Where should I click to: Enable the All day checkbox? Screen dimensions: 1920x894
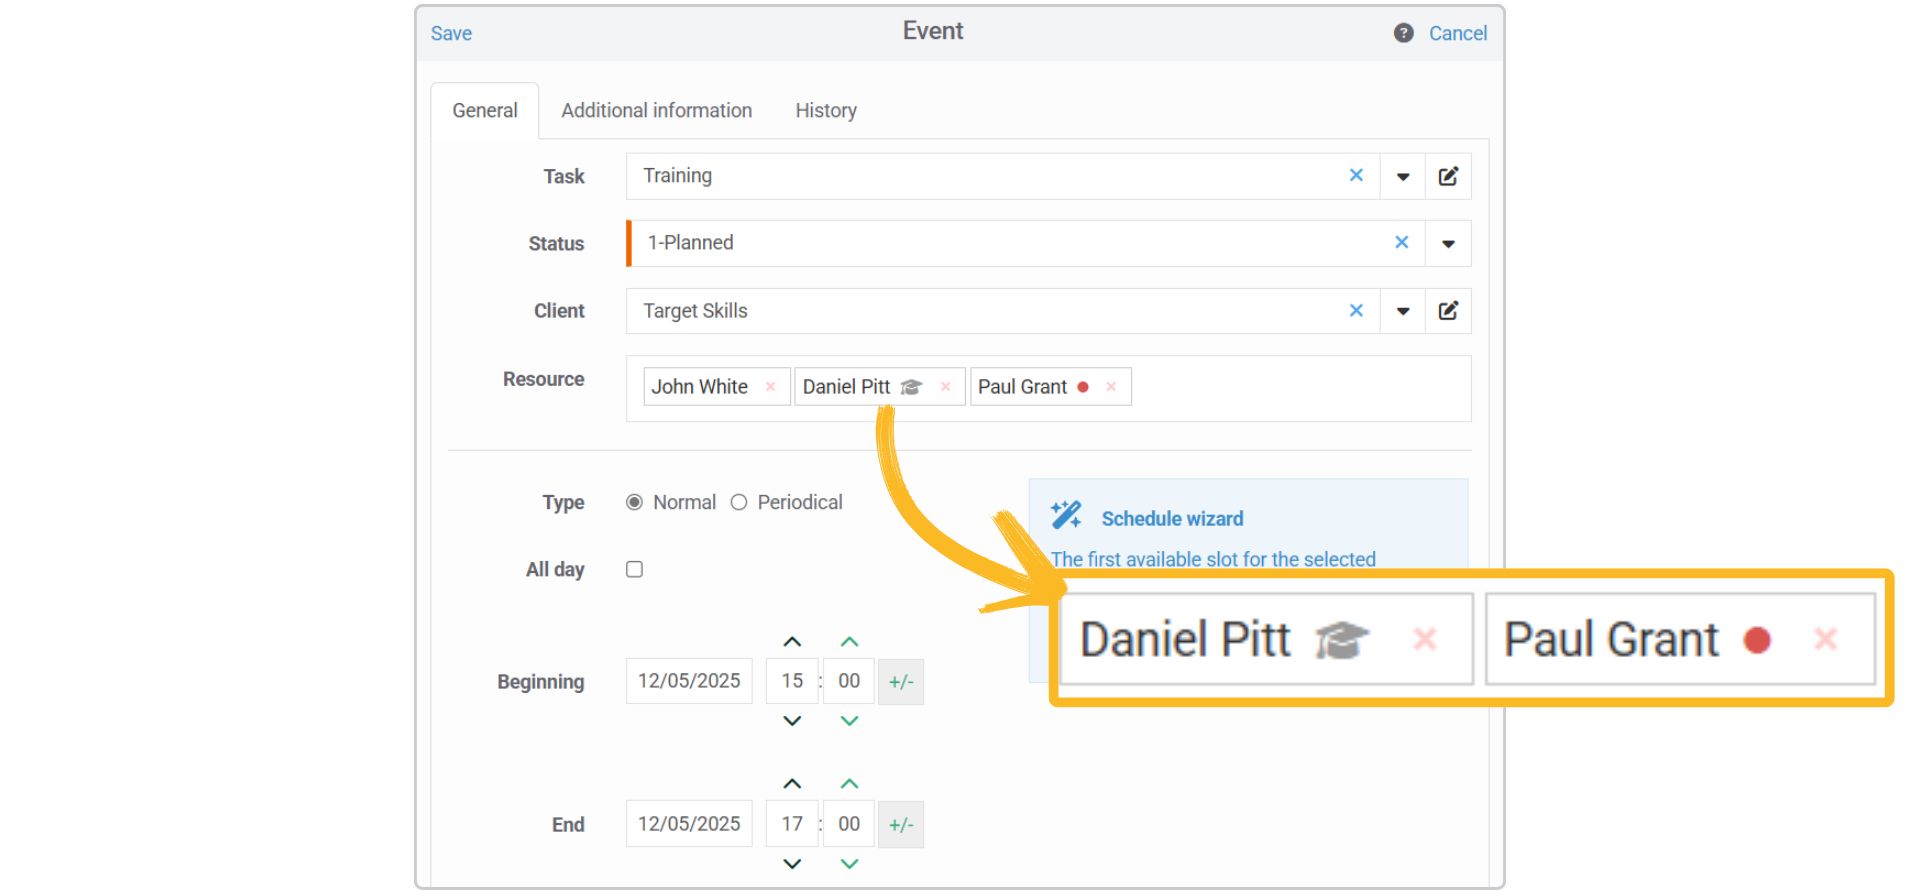click(x=634, y=569)
